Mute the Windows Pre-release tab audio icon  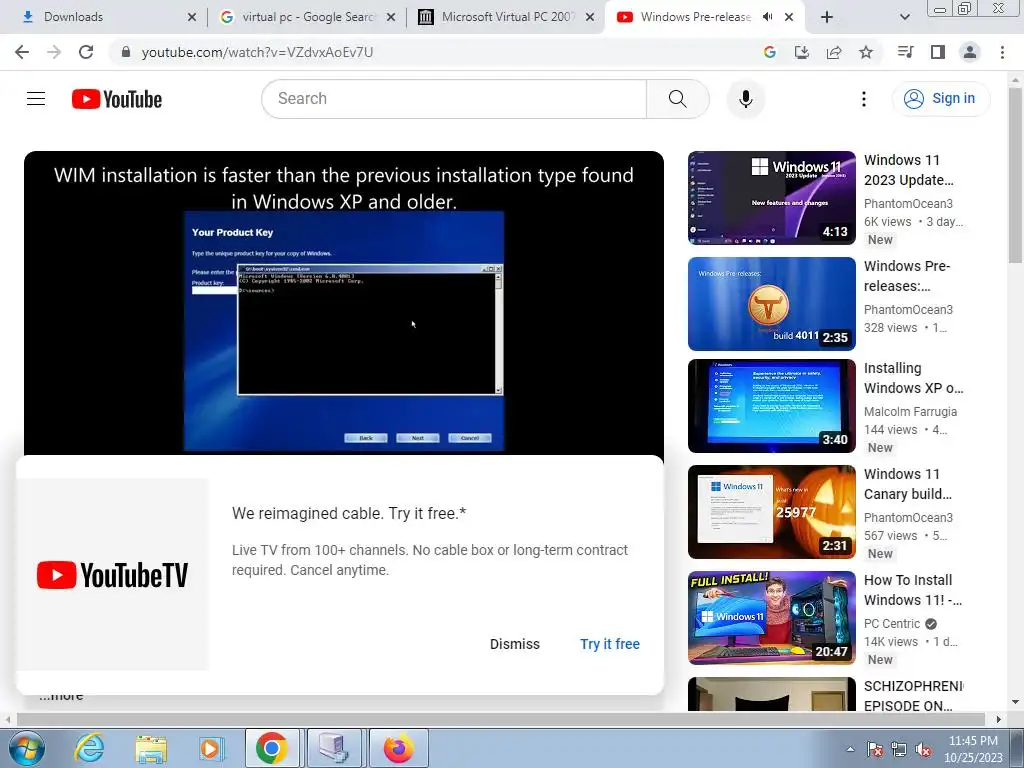pyautogui.click(x=767, y=17)
